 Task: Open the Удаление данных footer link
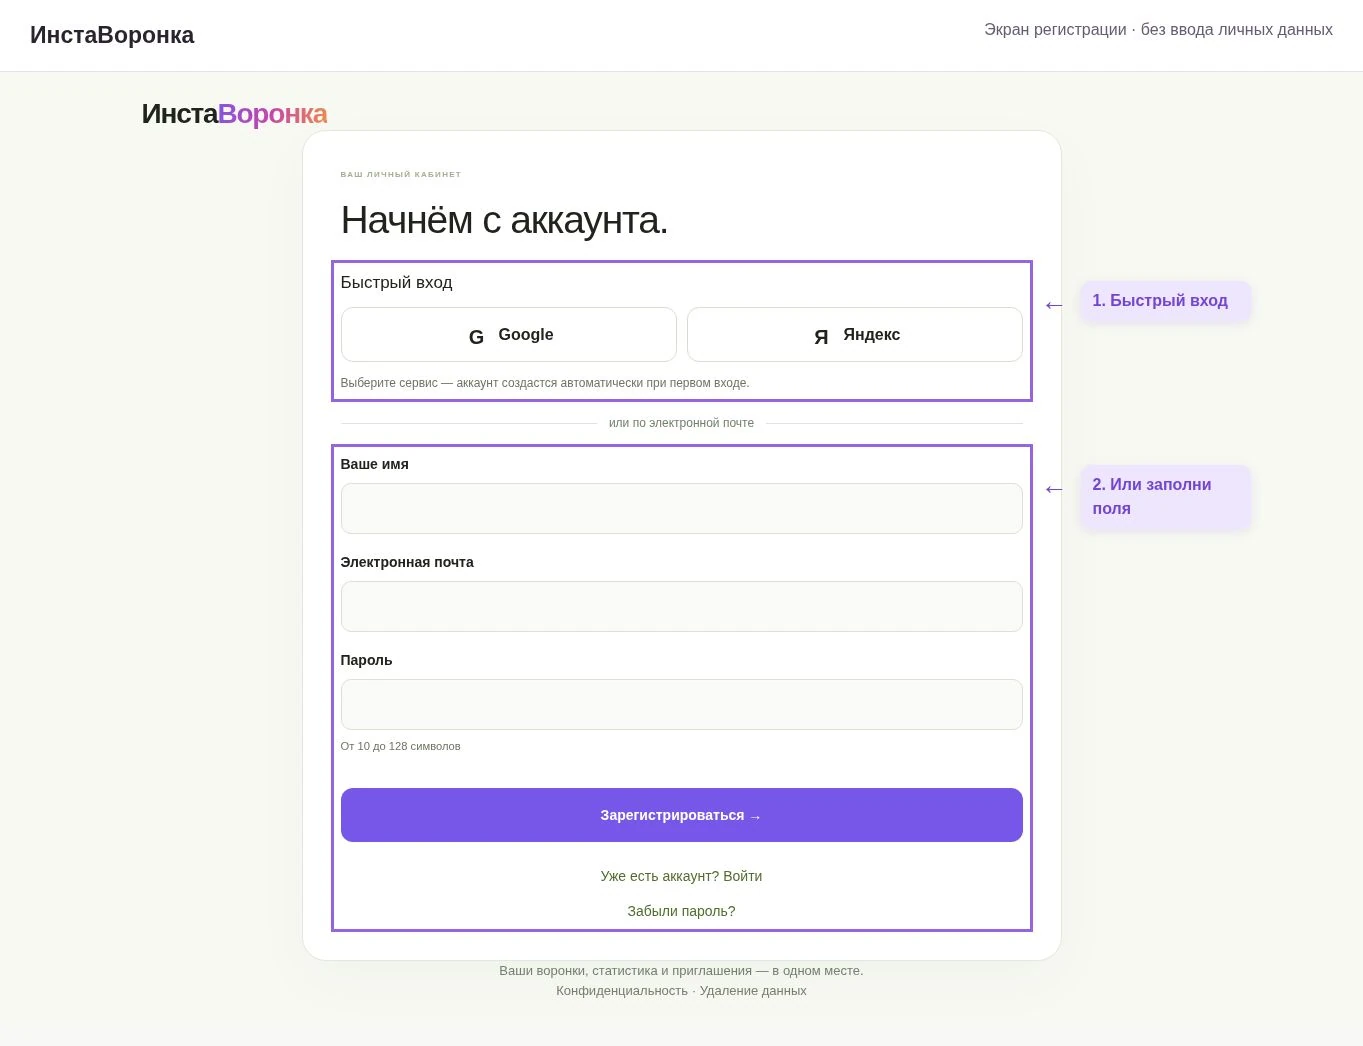753,991
